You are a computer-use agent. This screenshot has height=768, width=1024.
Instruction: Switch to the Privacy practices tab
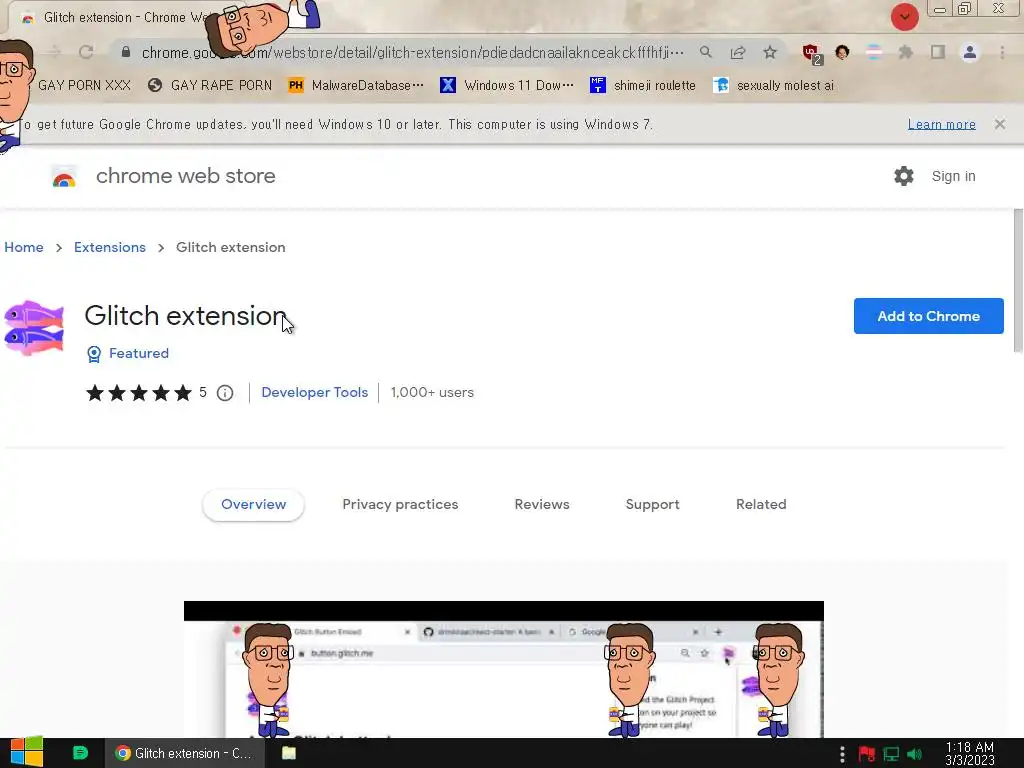400,504
